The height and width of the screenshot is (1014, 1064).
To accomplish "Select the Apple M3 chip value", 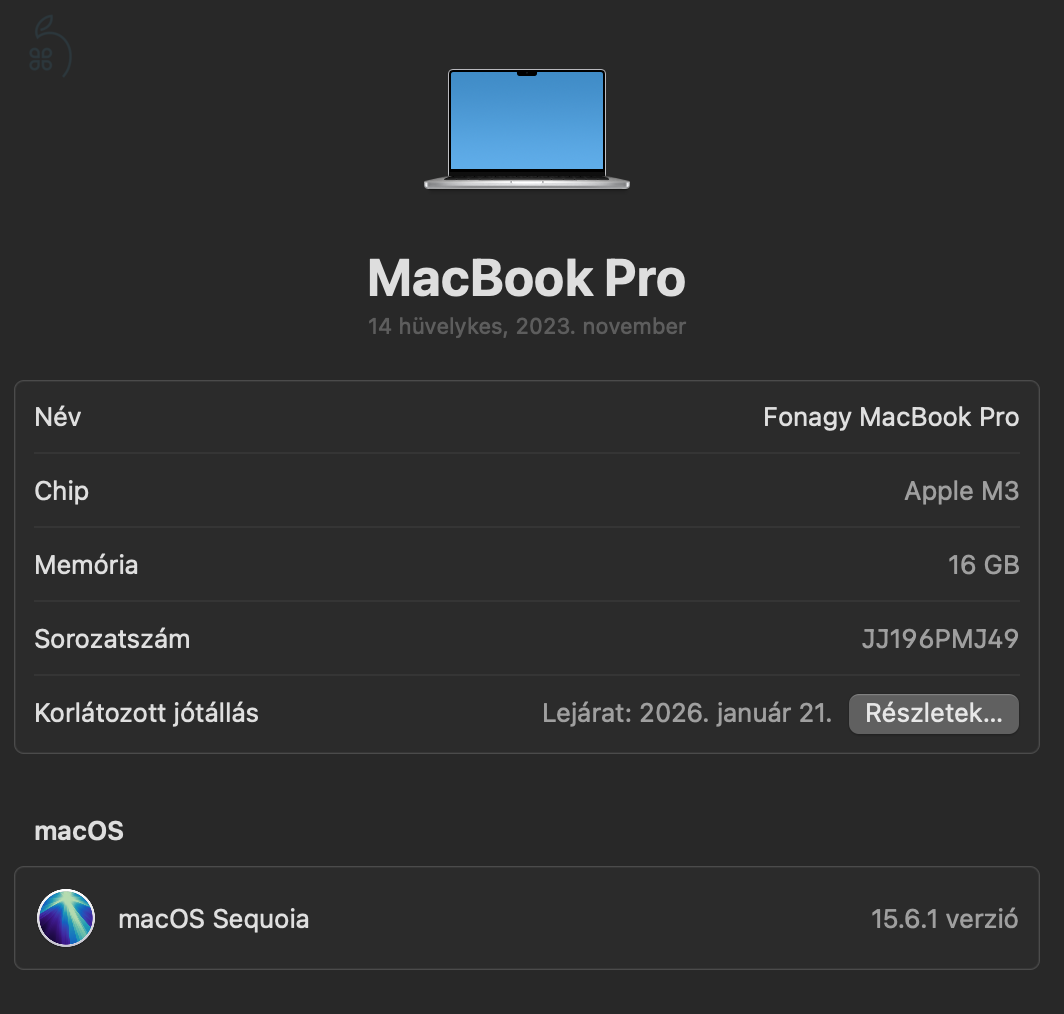I will pos(962,491).
